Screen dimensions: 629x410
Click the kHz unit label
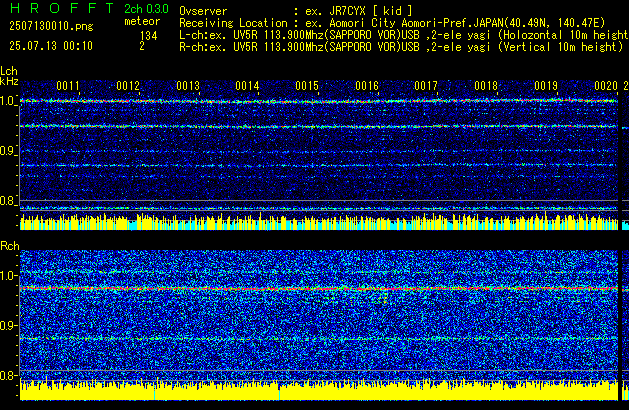[9, 81]
